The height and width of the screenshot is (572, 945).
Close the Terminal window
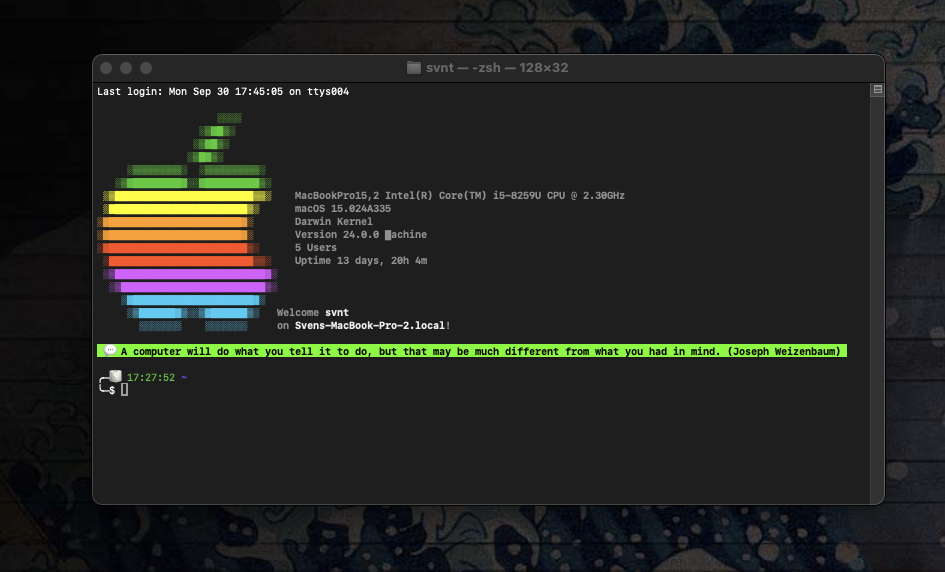click(106, 68)
